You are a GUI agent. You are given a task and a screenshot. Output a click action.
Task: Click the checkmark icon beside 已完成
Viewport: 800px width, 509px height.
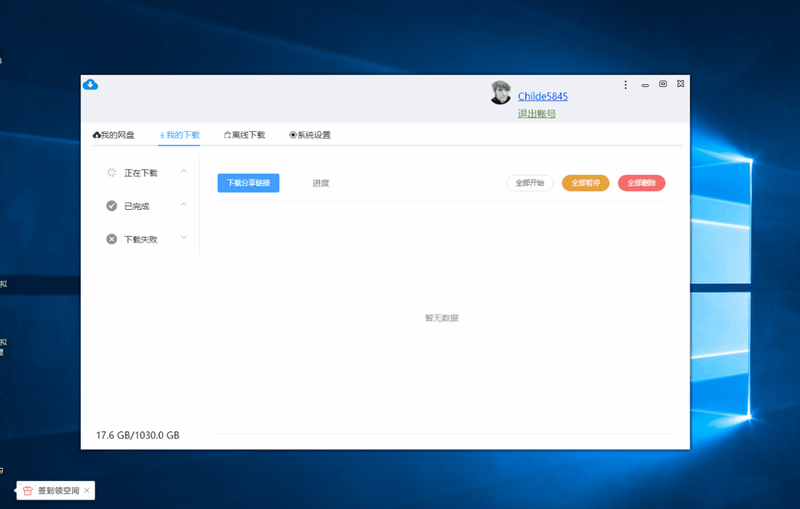click(x=111, y=206)
